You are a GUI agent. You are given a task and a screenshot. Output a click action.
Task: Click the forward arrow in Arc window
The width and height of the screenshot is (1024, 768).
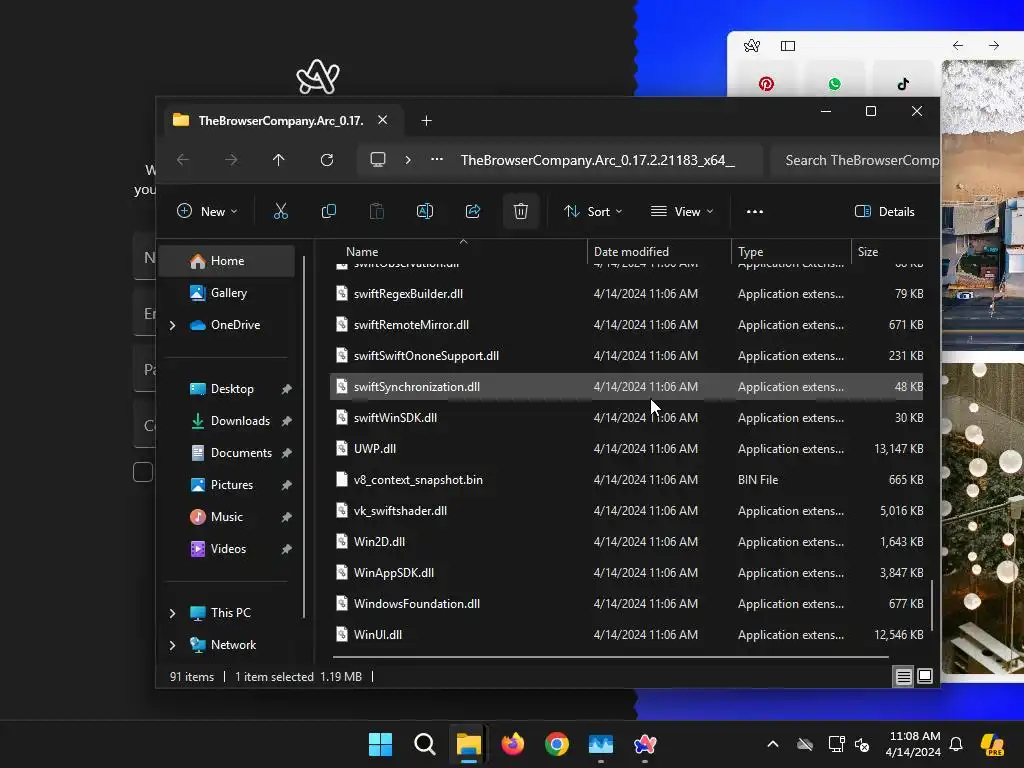tap(994, 46)
